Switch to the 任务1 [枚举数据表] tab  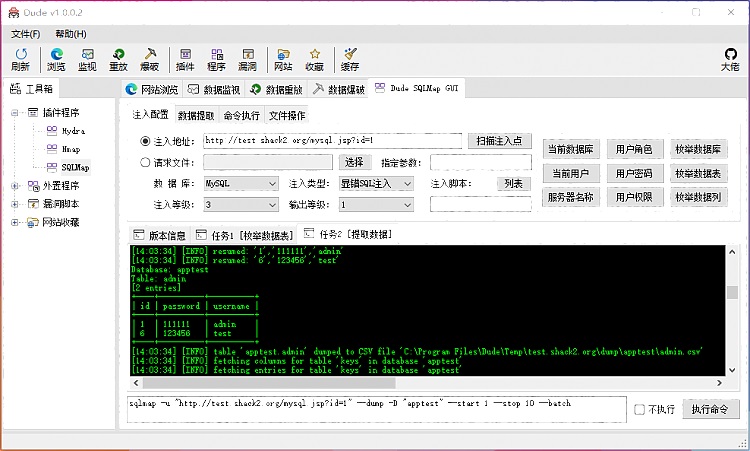(244, 235)
